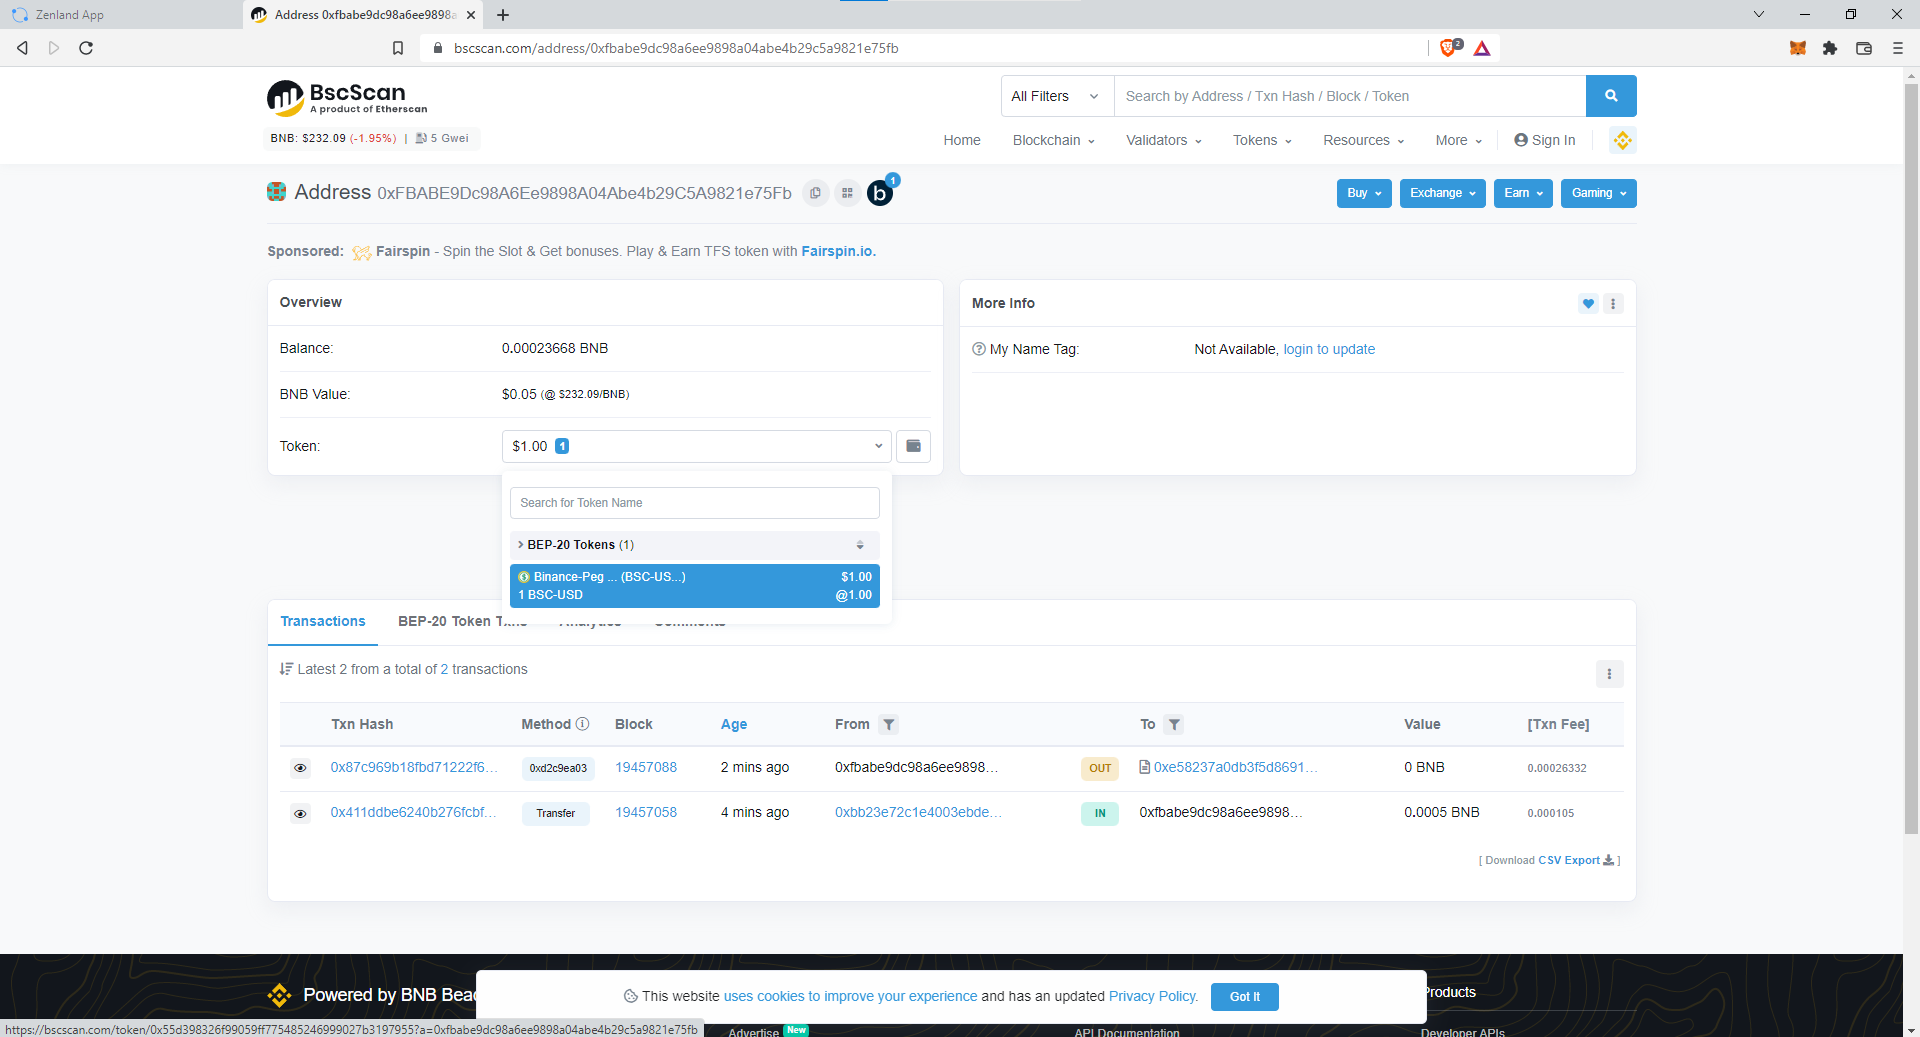Close the Address browser tab
Image resolution: width=1920 pixels, height=1037 pixels.
point(470,15)
